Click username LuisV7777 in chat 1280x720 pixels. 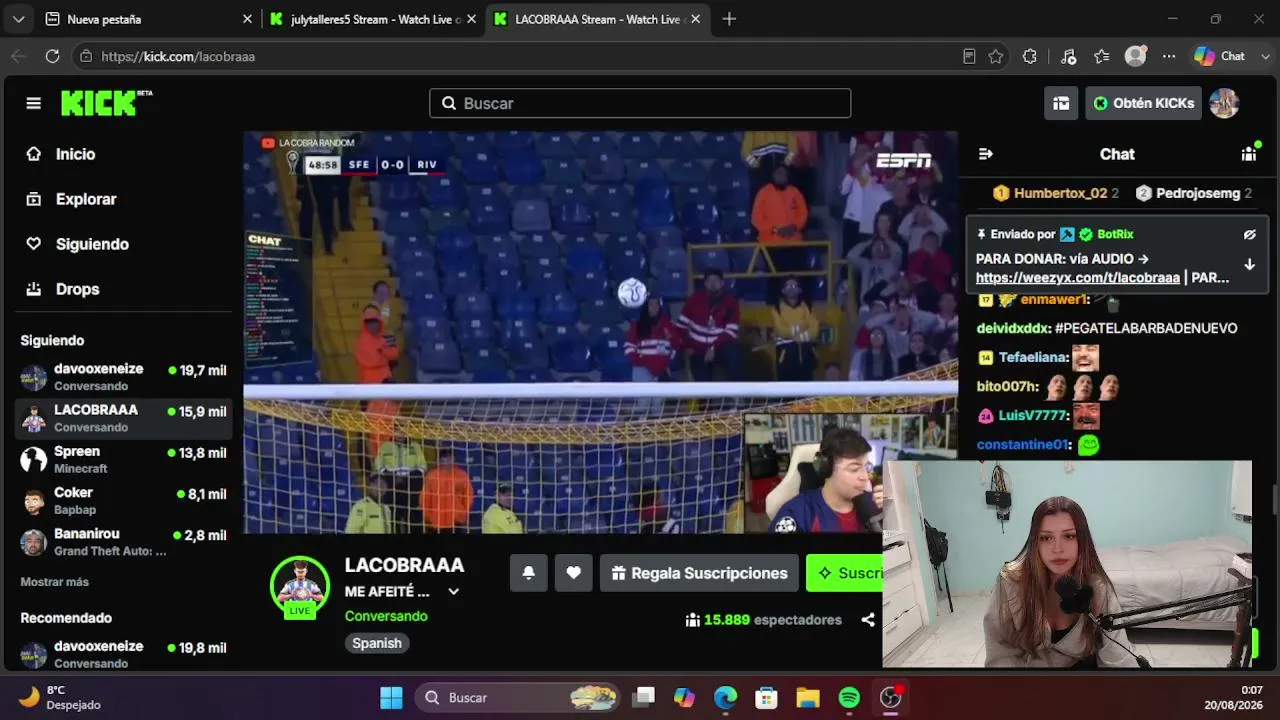[1034, 415]
